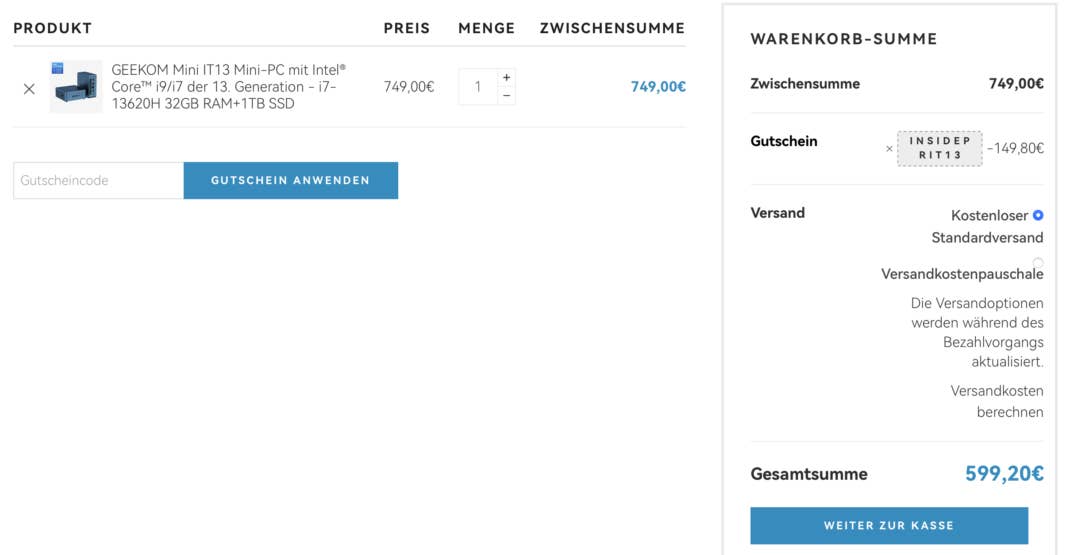Select Versandkostenpauschale shipping option

[1038, 262]
